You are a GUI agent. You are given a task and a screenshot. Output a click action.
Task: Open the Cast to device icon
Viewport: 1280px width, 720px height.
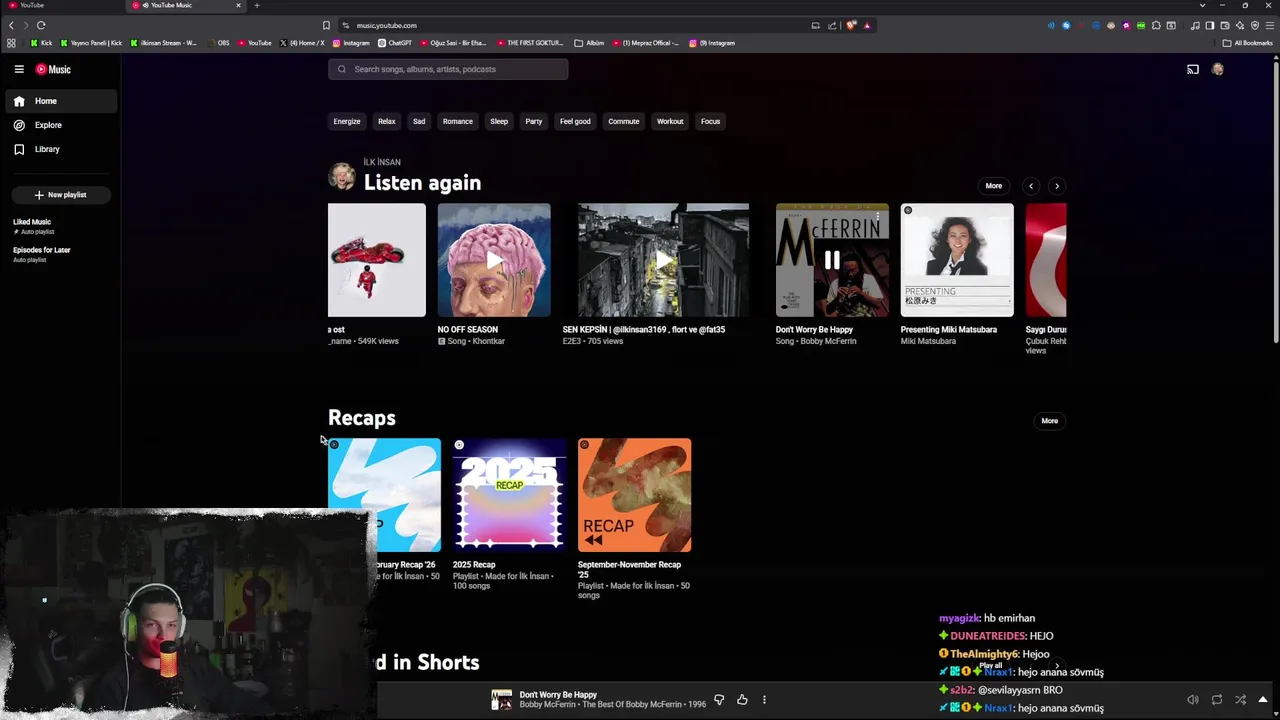(1193, 69)
